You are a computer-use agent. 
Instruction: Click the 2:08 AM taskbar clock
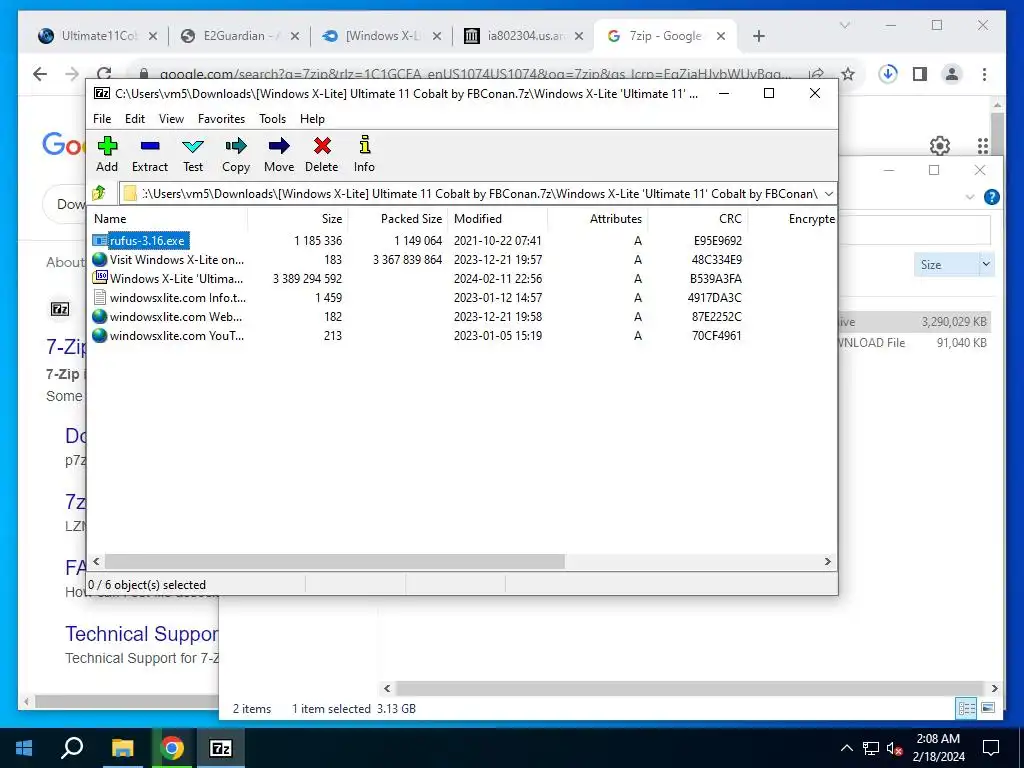coord(938,739)
